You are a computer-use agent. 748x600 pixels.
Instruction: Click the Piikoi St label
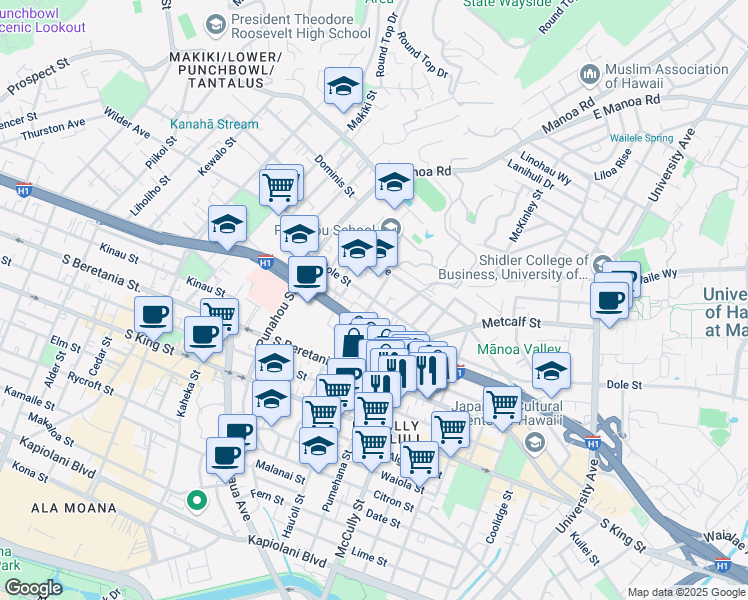coord(161,153)
